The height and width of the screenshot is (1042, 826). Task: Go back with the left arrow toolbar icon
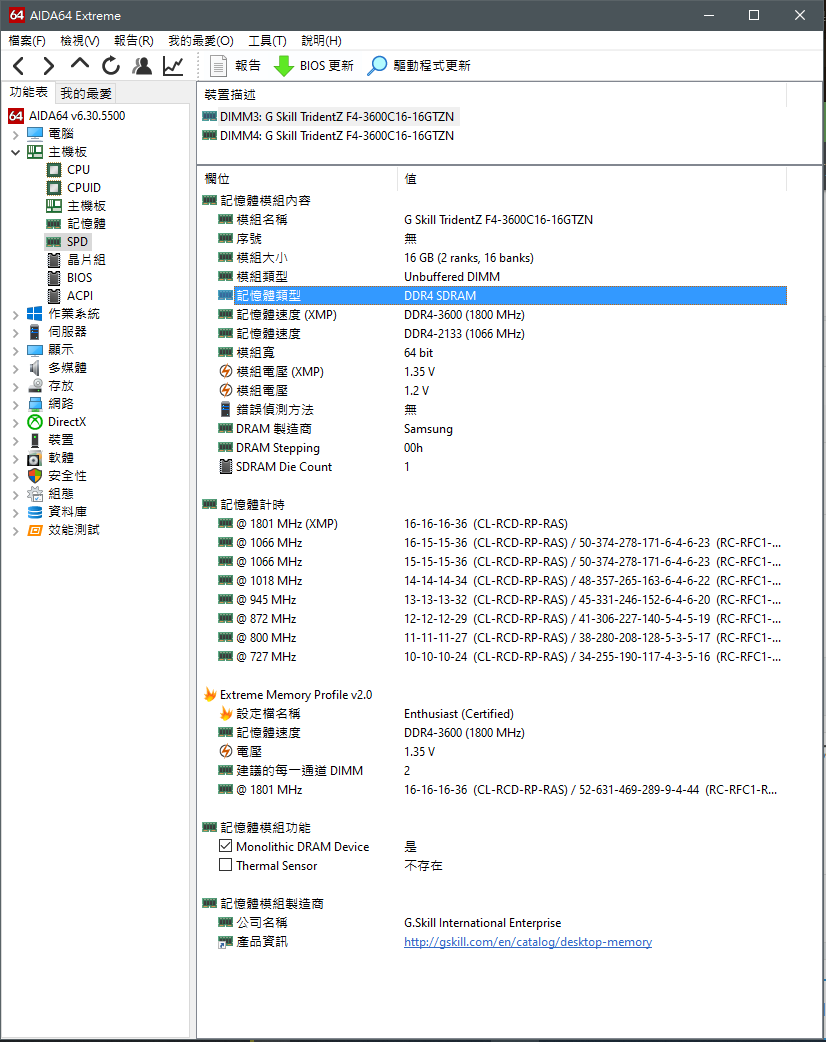pyautogui.click(x=19, y=66)
